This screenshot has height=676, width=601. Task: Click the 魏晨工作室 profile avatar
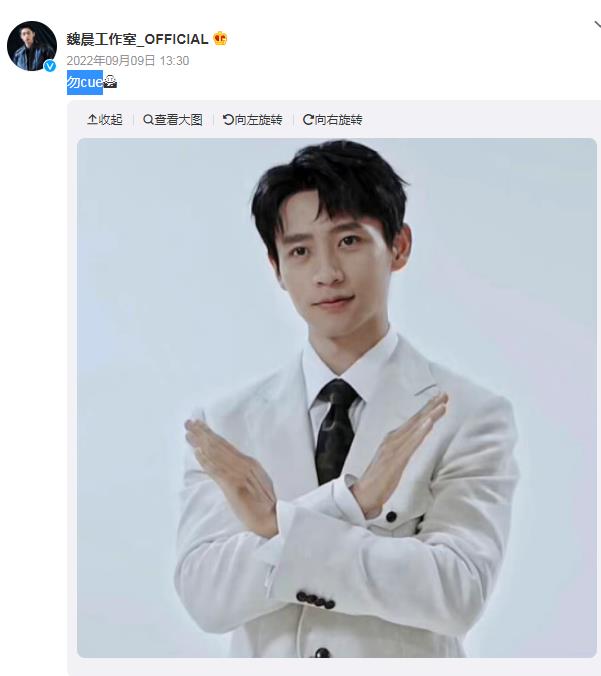click(31, 46)
